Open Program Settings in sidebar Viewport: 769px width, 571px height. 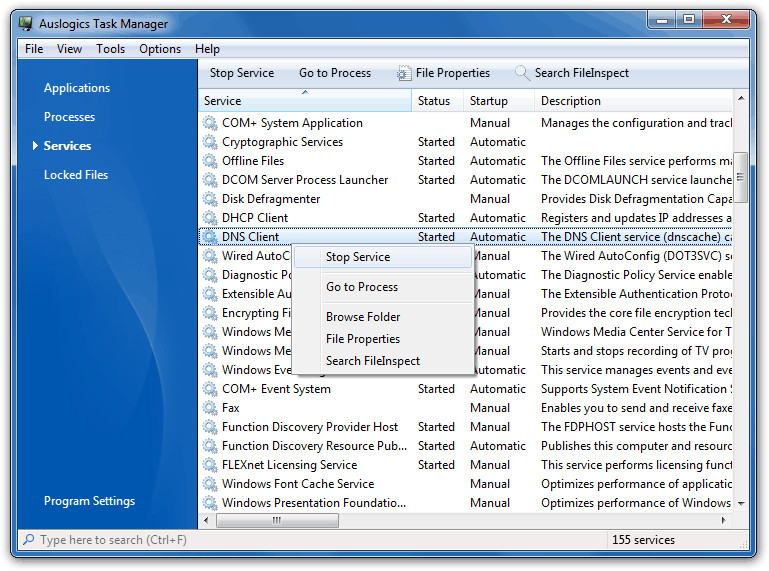(x=89, y=501)
